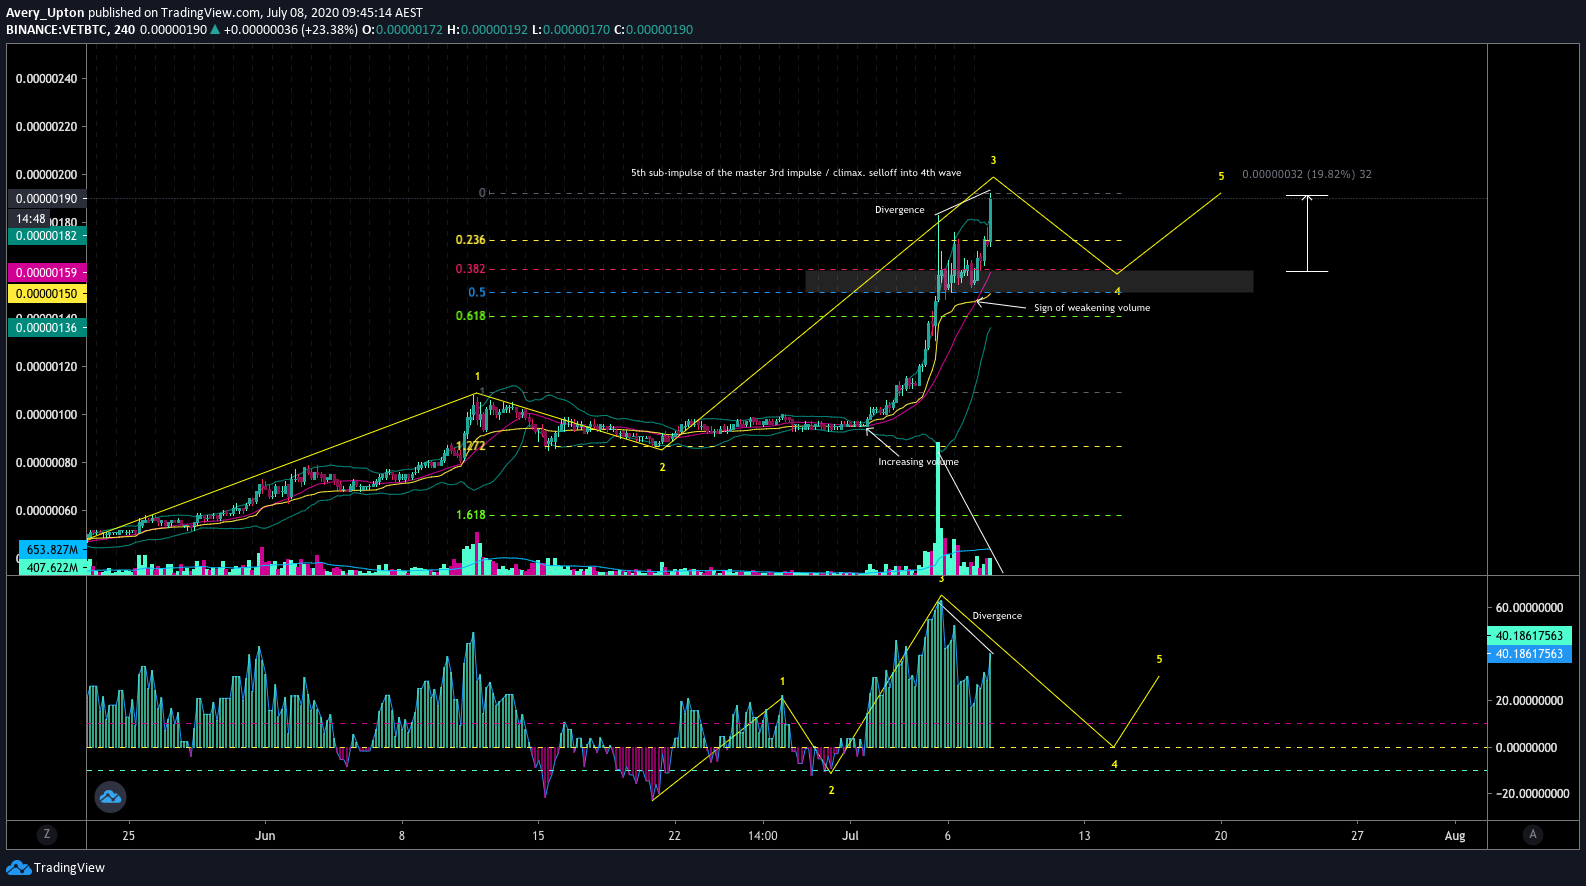Click the 0.00000240 price axis value

click(46, 79)
